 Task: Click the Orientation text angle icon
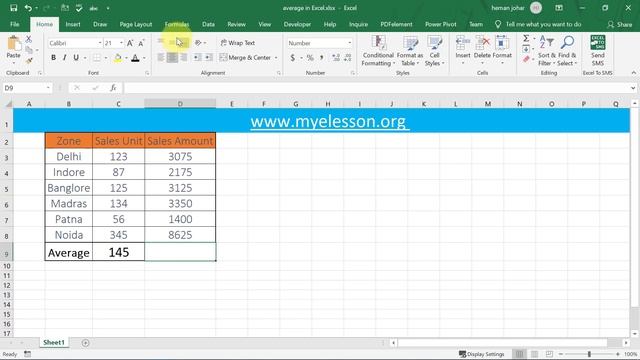click(198, 42)
